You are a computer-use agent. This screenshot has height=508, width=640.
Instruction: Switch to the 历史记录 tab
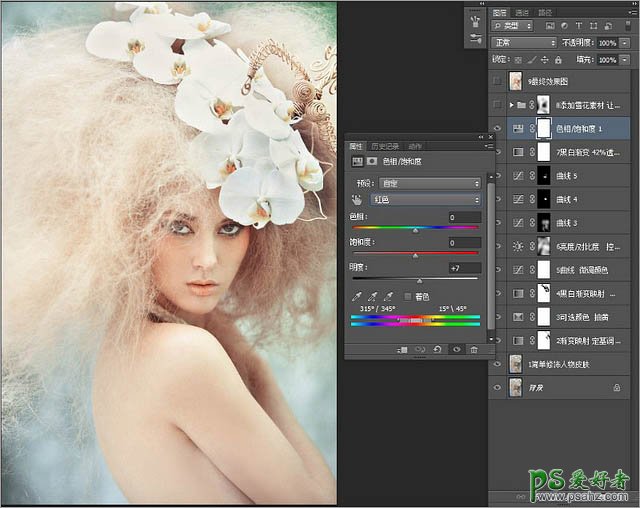tap(386, 146)
